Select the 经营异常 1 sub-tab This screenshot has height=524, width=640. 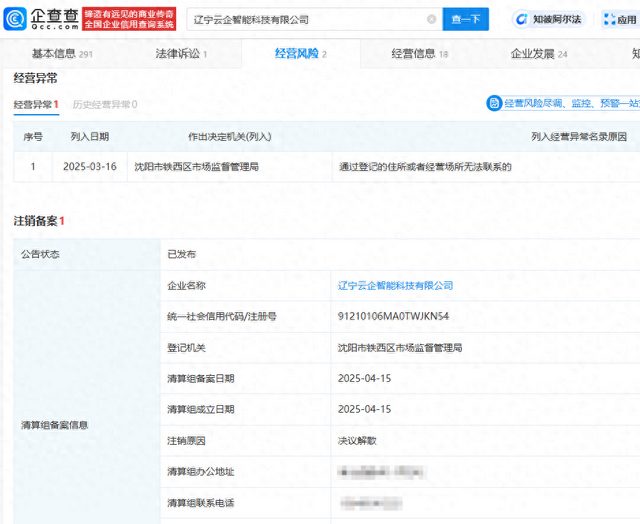coord(36,104)
